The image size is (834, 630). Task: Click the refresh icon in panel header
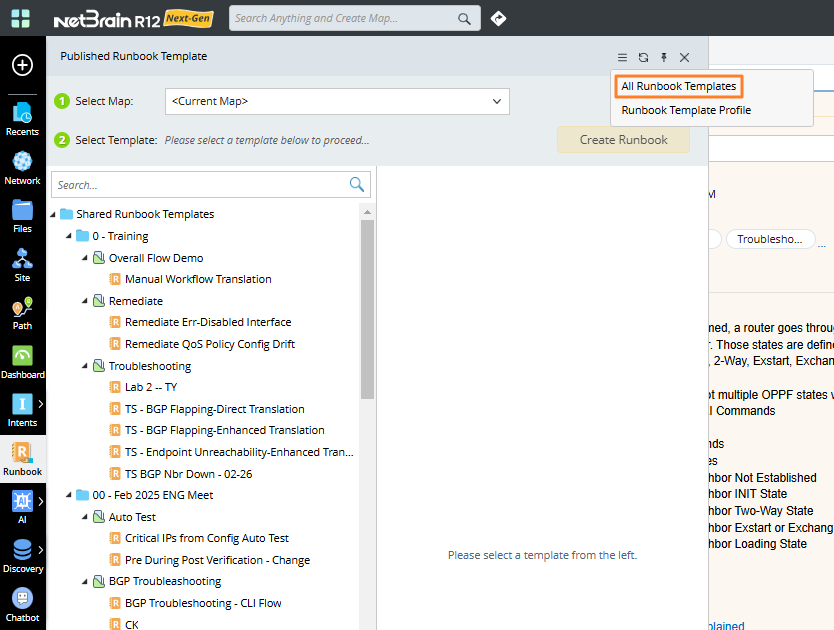pyautogui.click(x=643, y=57)
